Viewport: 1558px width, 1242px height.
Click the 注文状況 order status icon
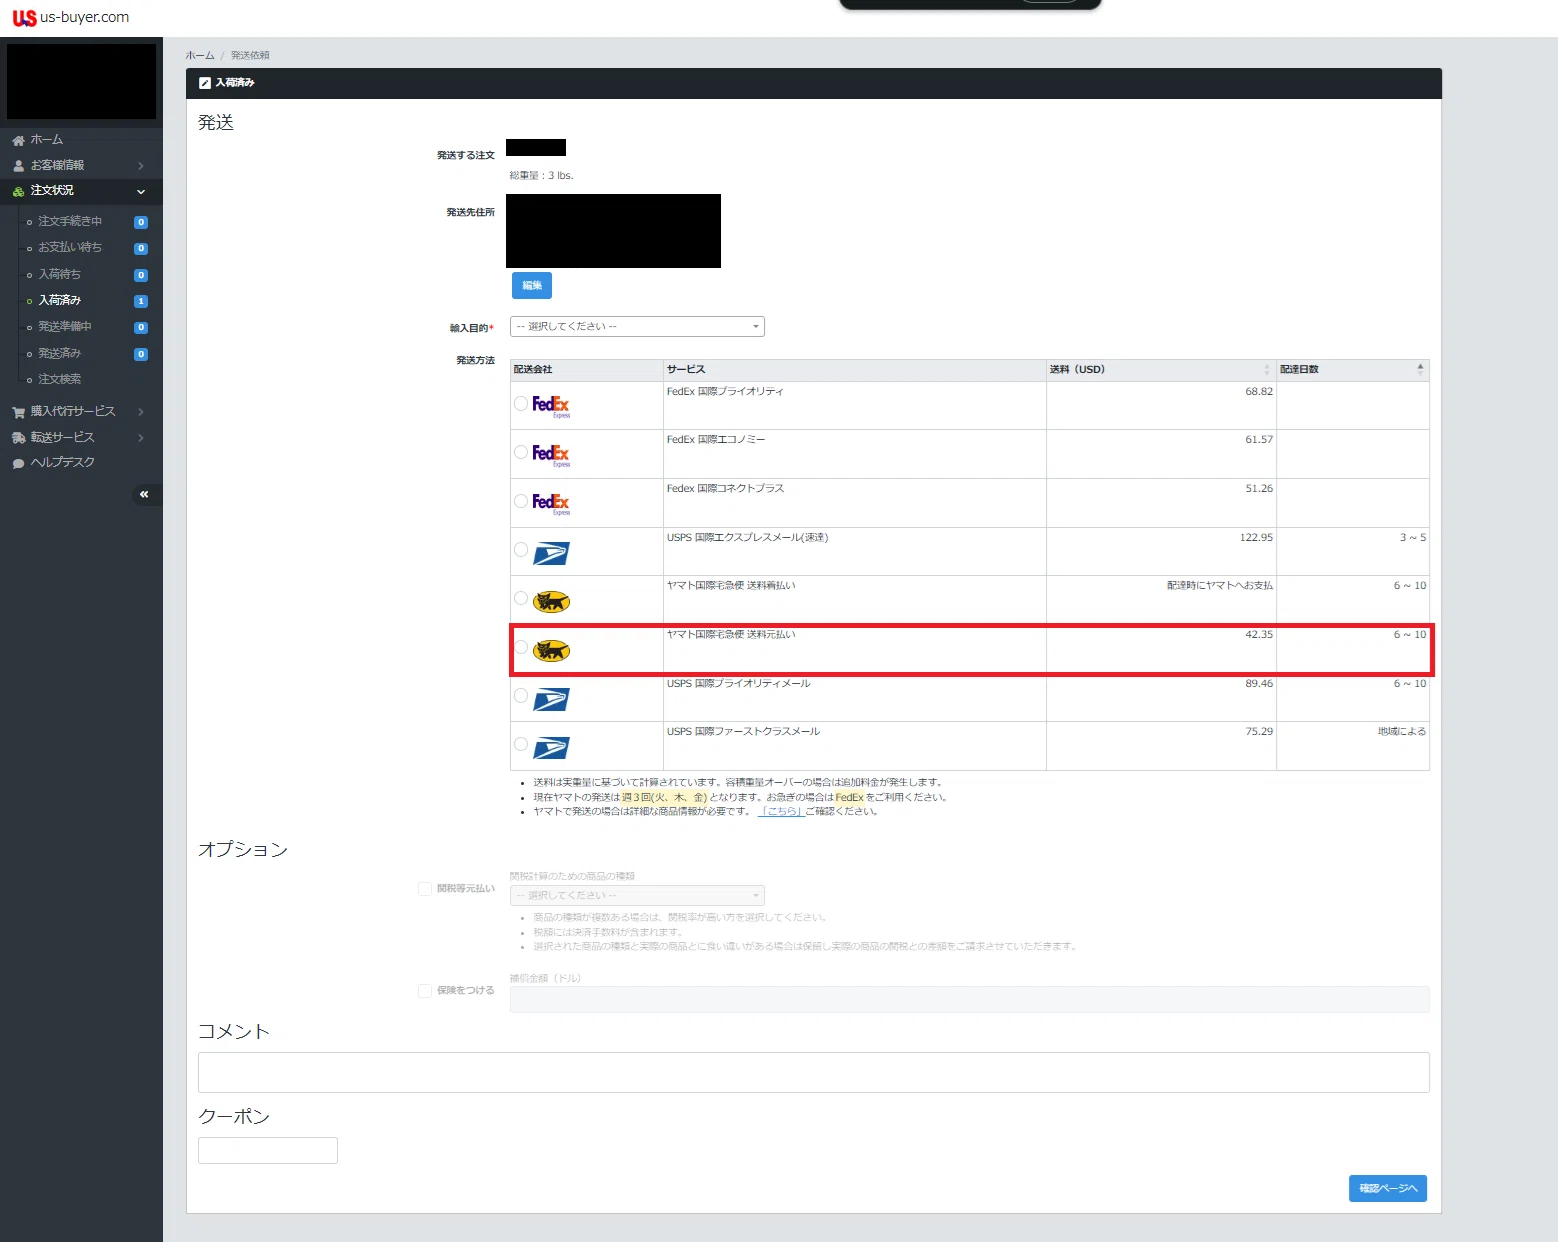point(18,191)
